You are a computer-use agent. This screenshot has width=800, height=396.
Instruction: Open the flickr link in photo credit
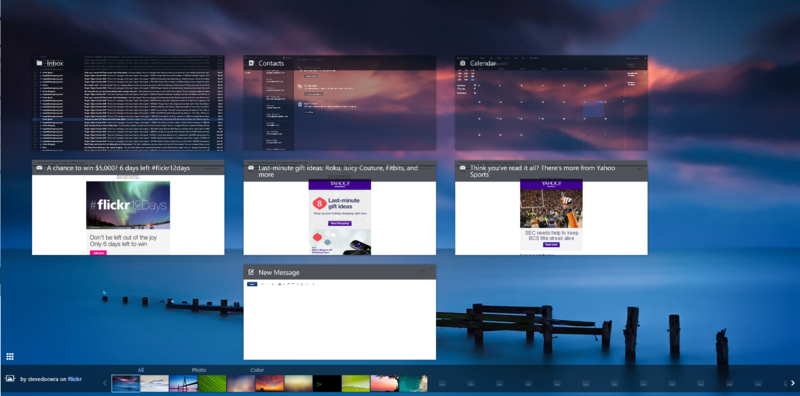click(x=75, y=379)
